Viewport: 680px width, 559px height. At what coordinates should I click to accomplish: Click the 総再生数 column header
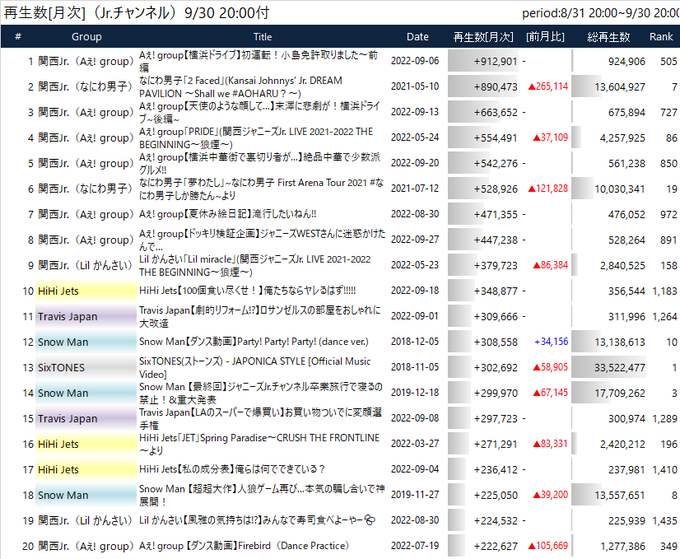tap(608, 37)
